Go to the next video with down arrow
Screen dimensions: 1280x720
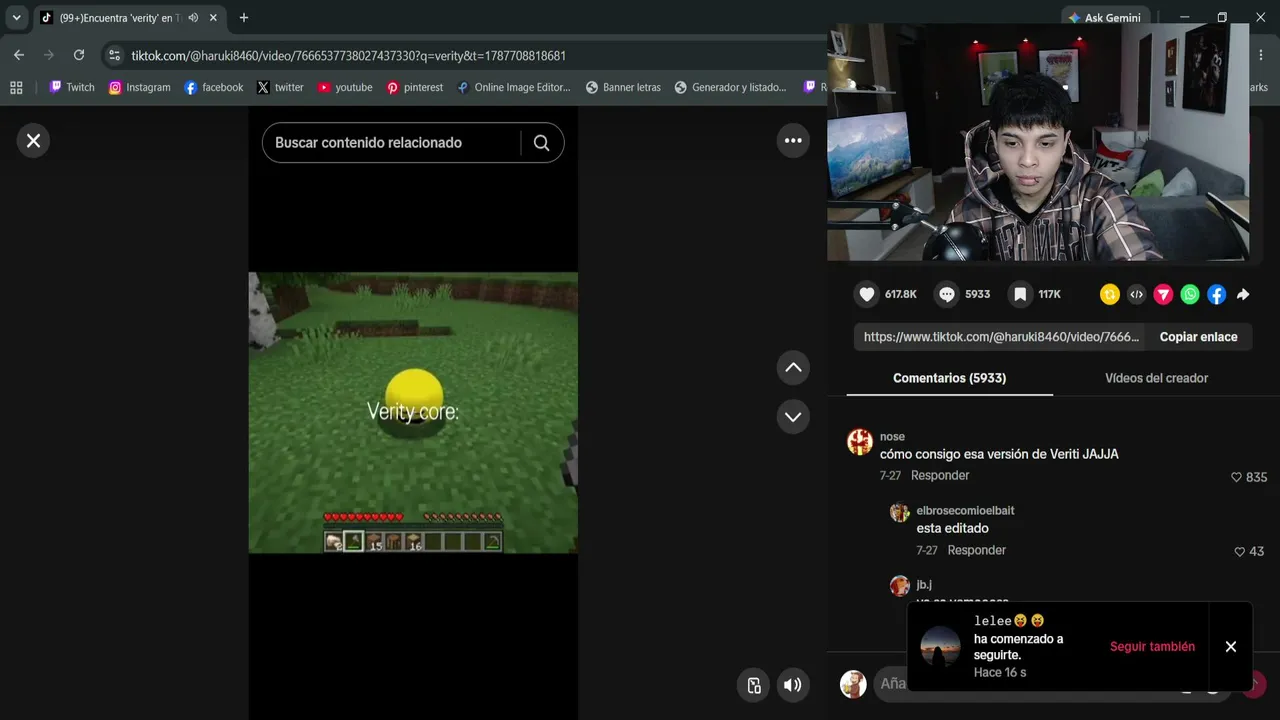(x=793, y=416)
